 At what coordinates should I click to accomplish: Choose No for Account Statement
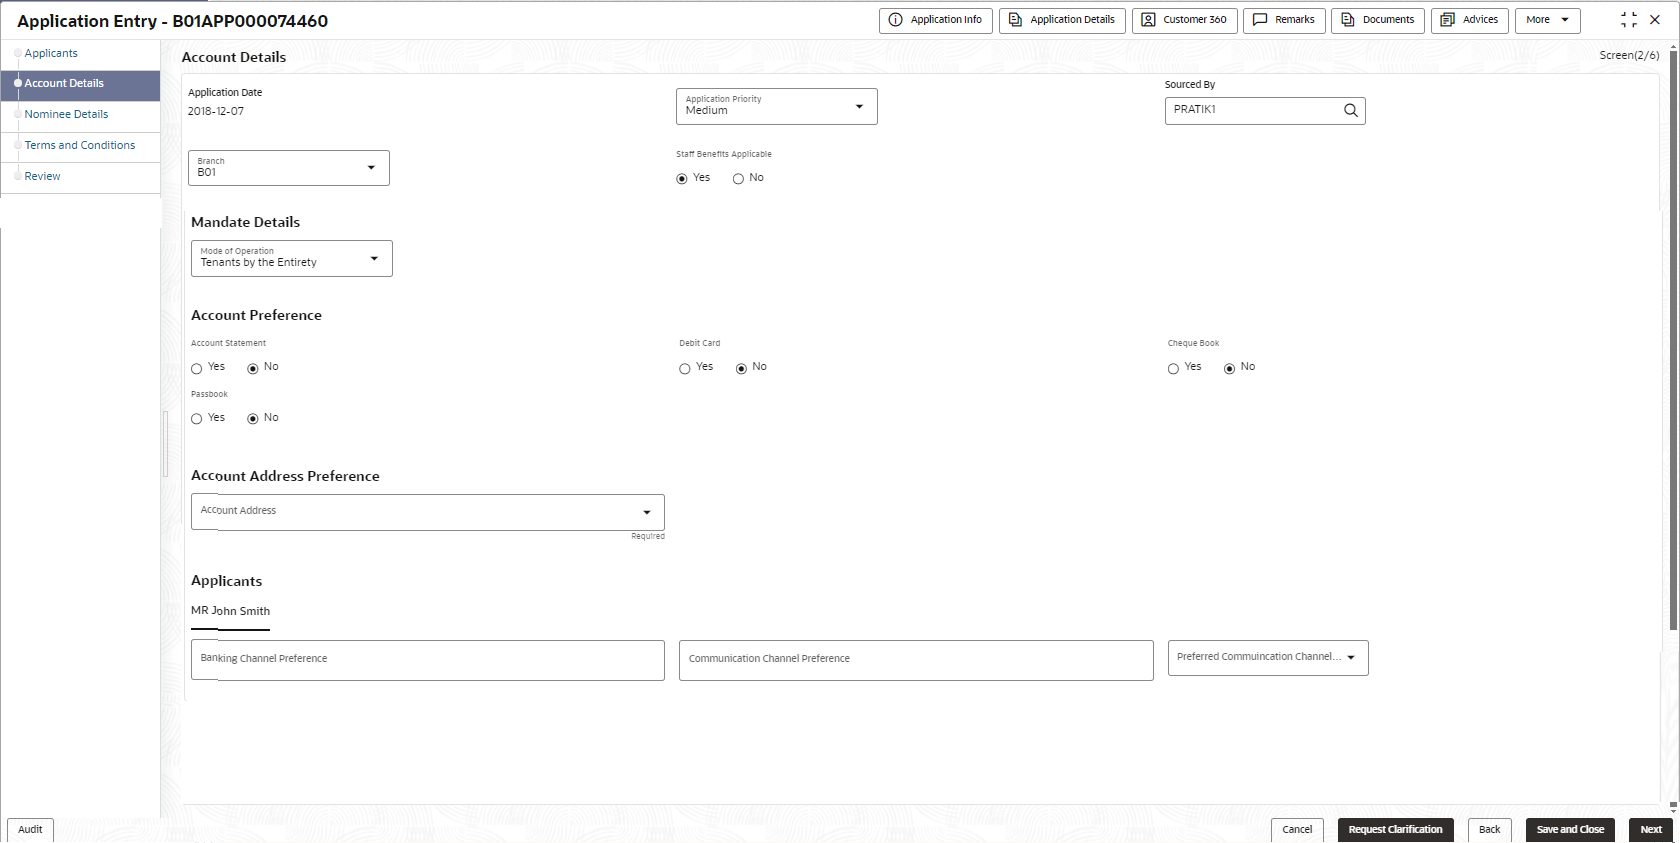point(253,369)
